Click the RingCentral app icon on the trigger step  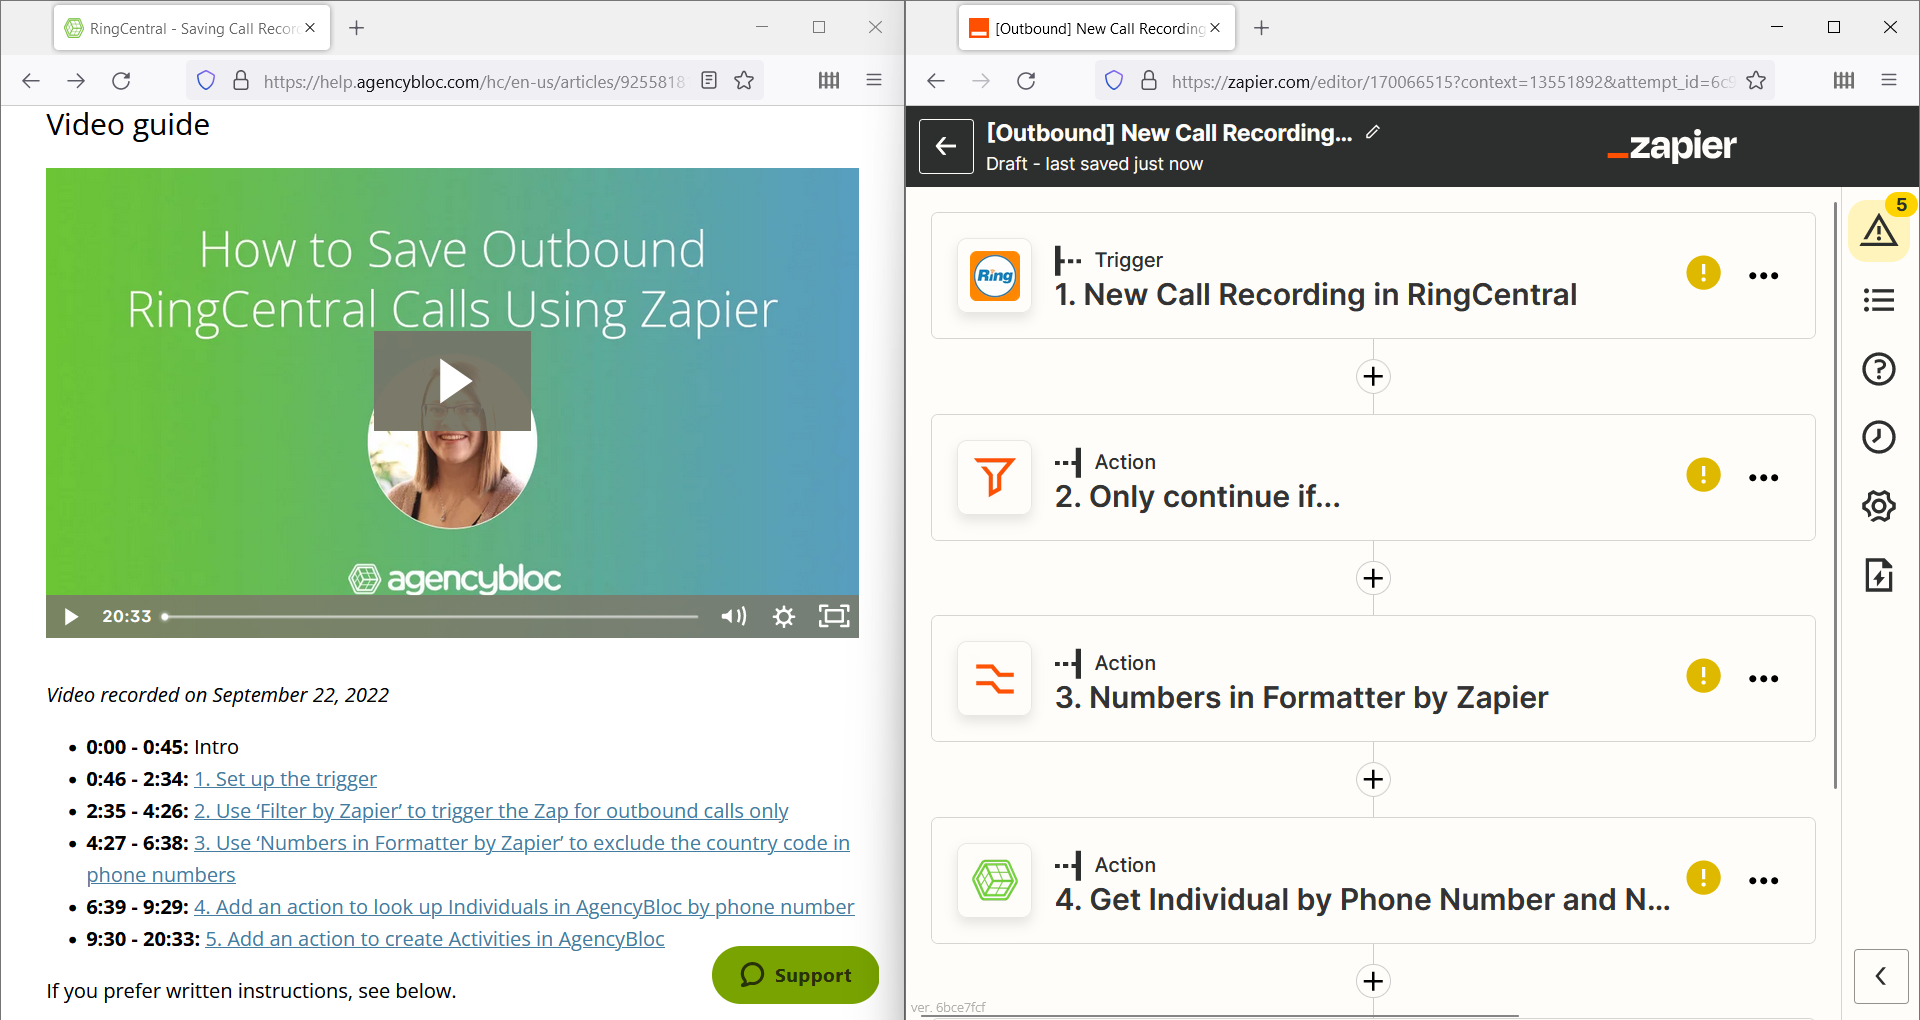(x=993, y=276)
